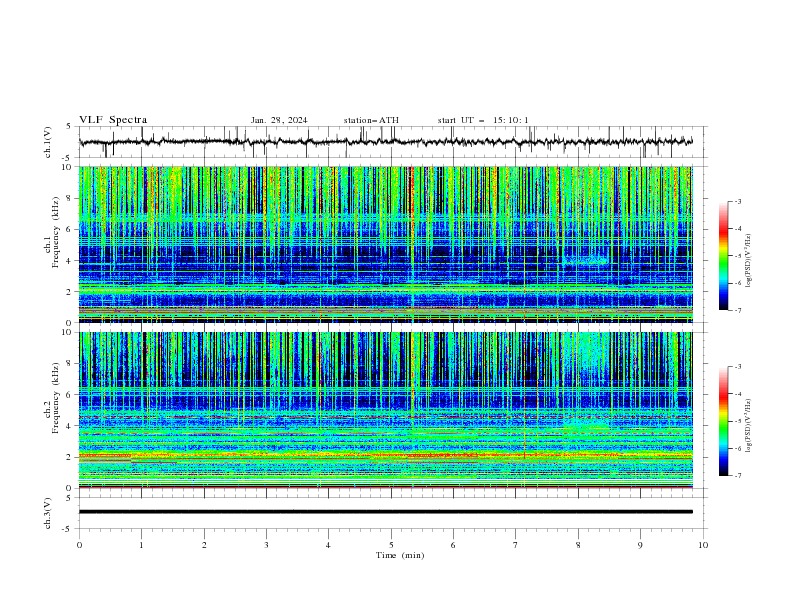Viewport: 792px width, 612px height.
Task: Click the "ch.1 Frequency (kHz)" axis label
Action: pyautogui.click(x=51, y=231)
